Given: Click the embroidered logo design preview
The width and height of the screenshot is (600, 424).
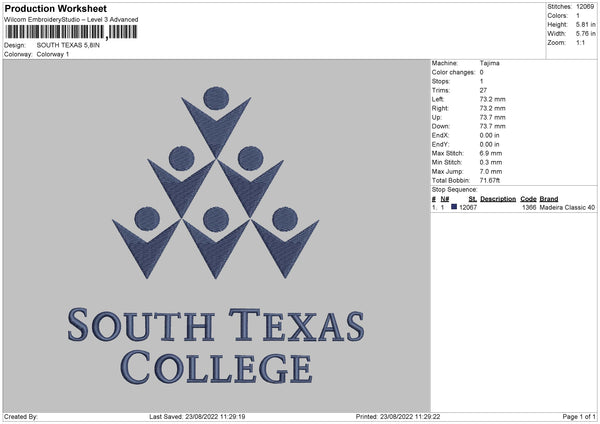Looking at the screenshot, I should click(217, 235).
